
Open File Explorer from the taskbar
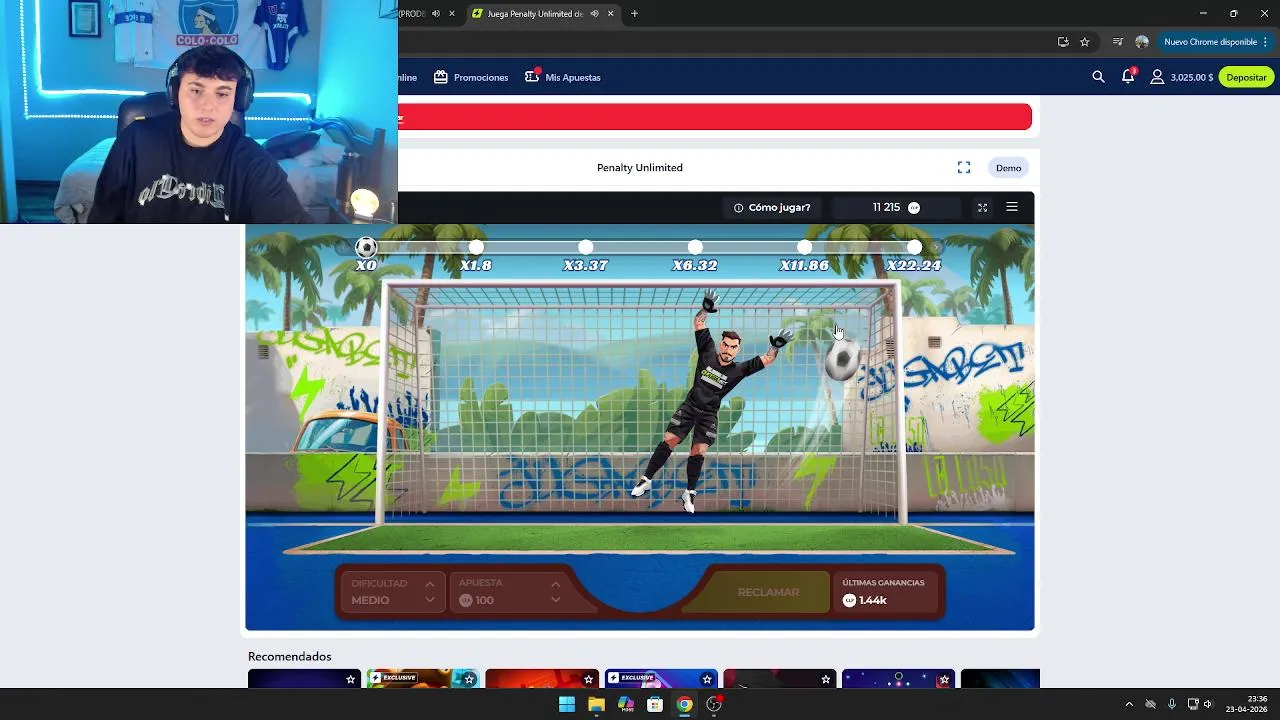pyautogui.click(x=596, y=704)
